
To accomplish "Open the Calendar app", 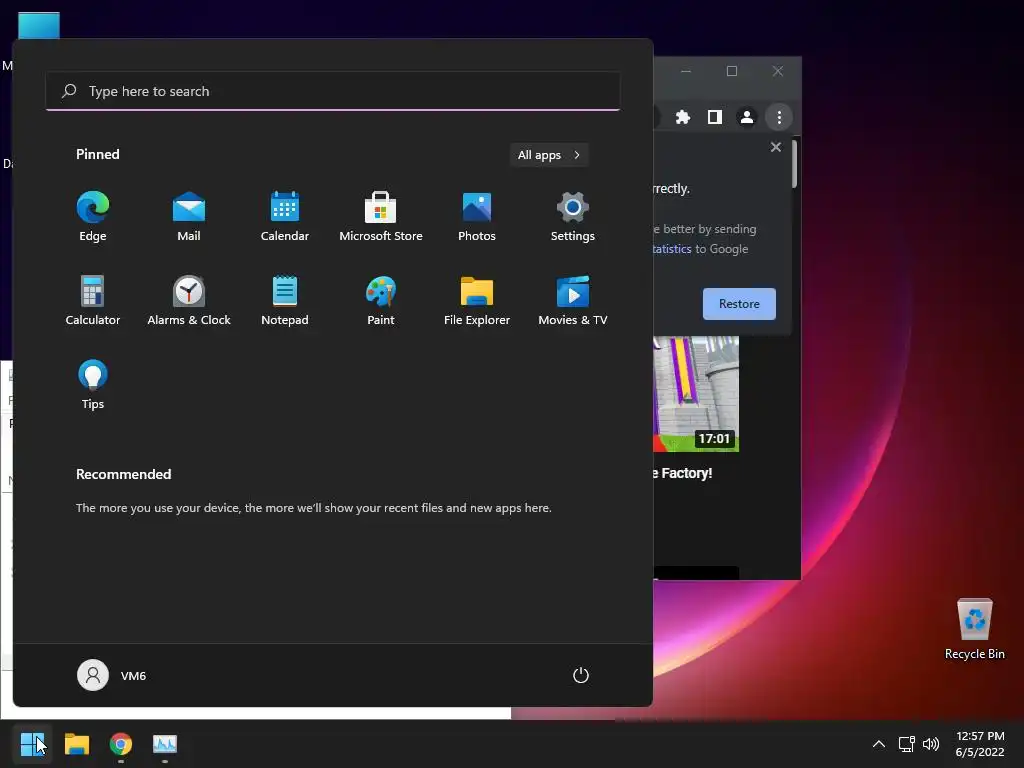I will tap(285, 217).
